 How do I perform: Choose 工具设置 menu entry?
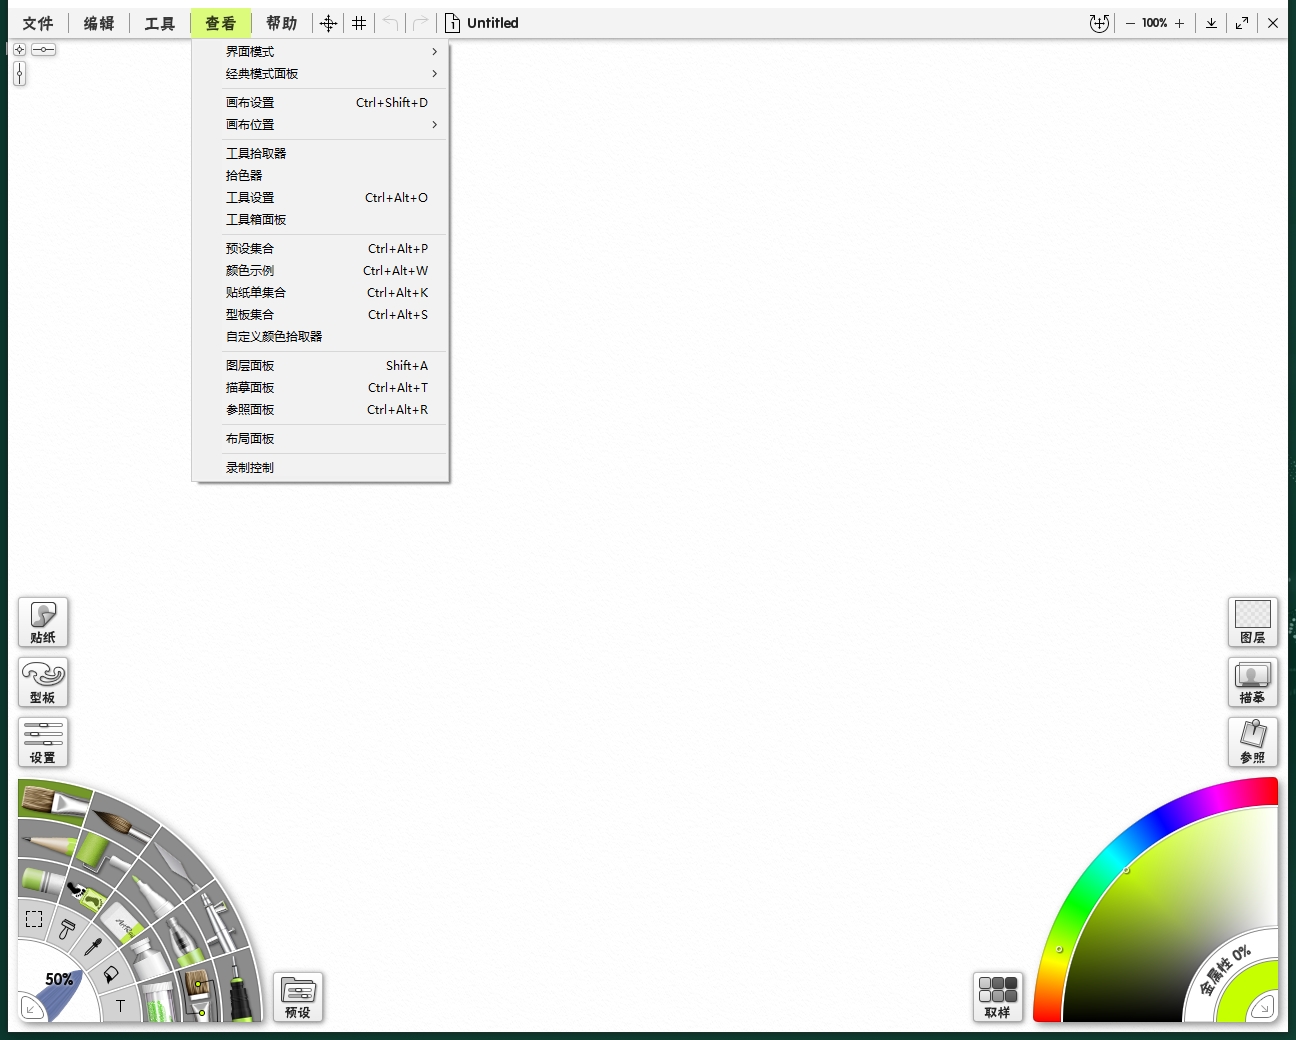coord(321,198)
